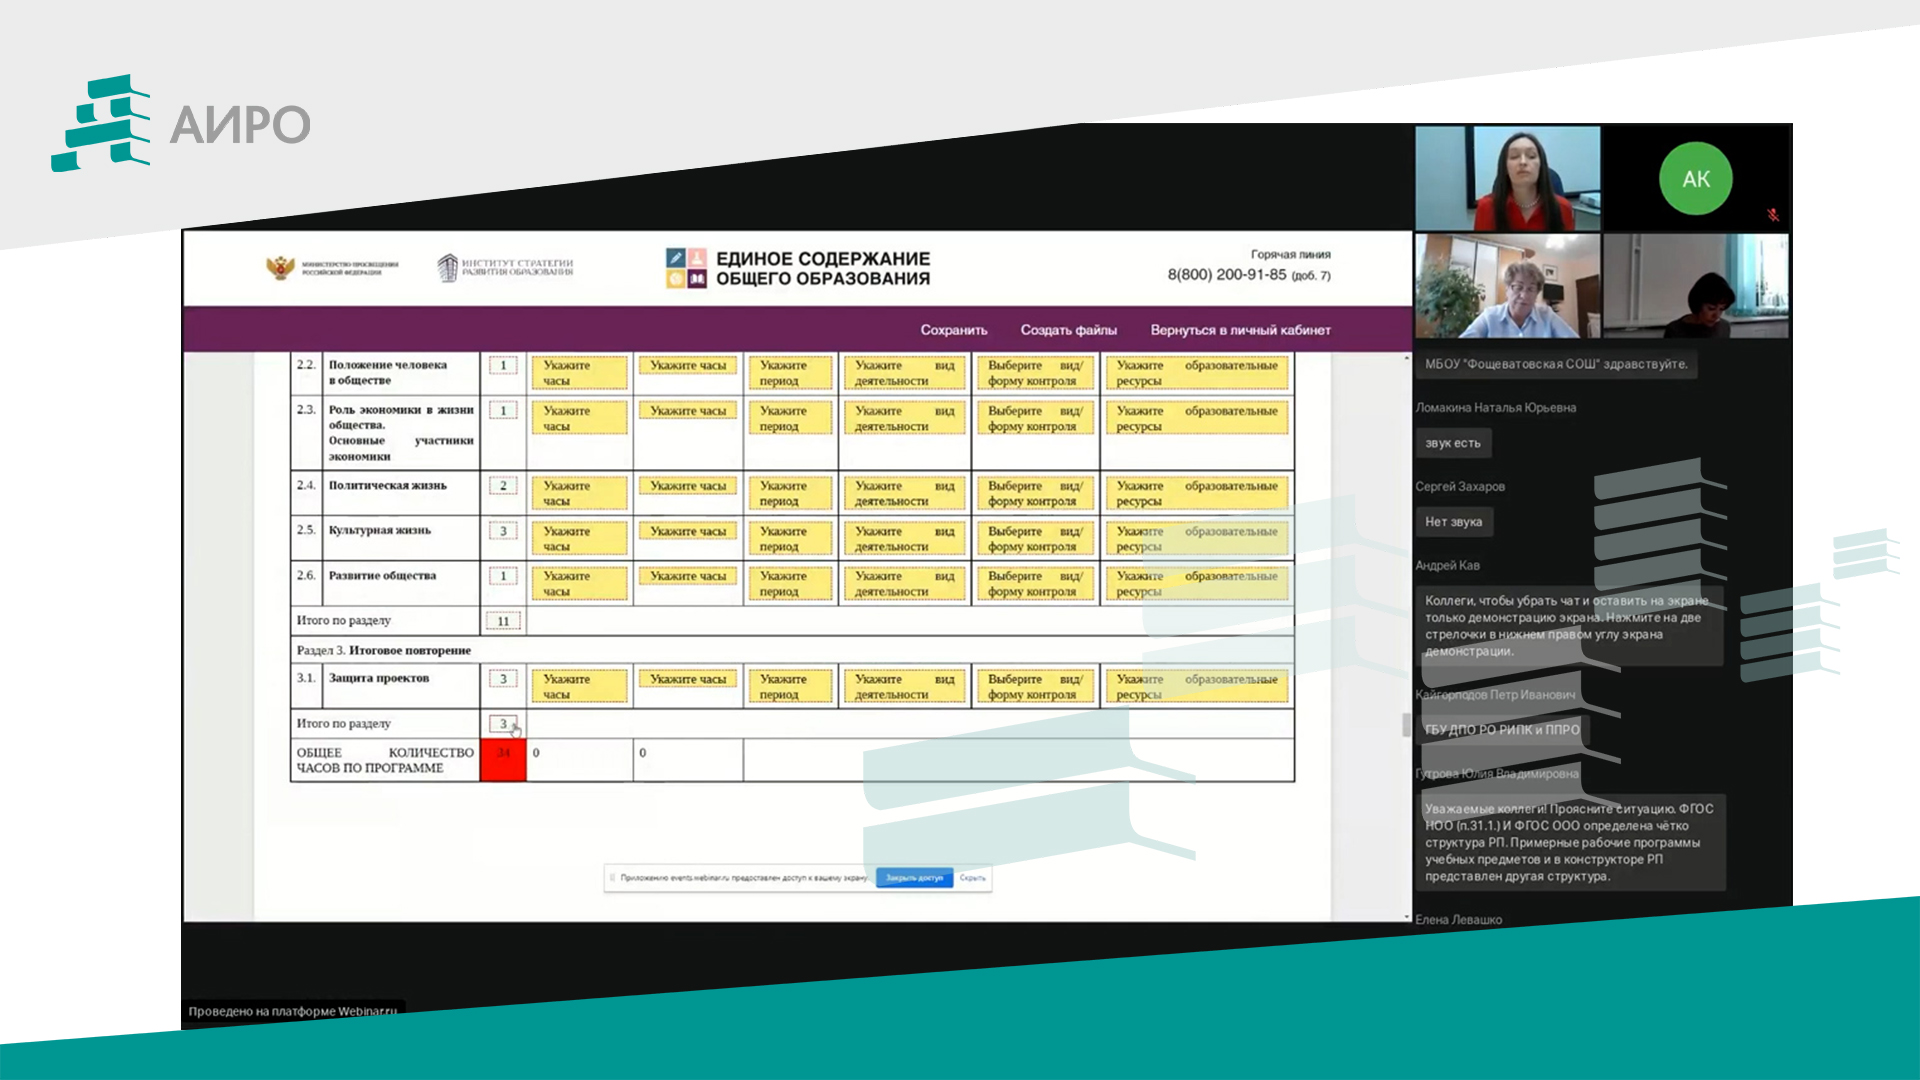Click 'Укажите часы' field for Роль экономики row
Viewport: 1920px width, 1080px height.
pos(579,418)
